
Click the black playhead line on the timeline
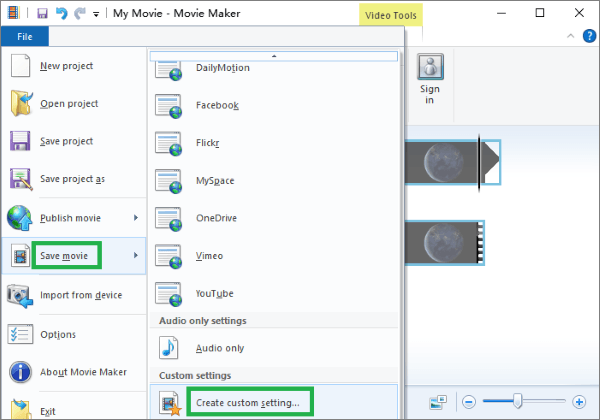point(479,163)
